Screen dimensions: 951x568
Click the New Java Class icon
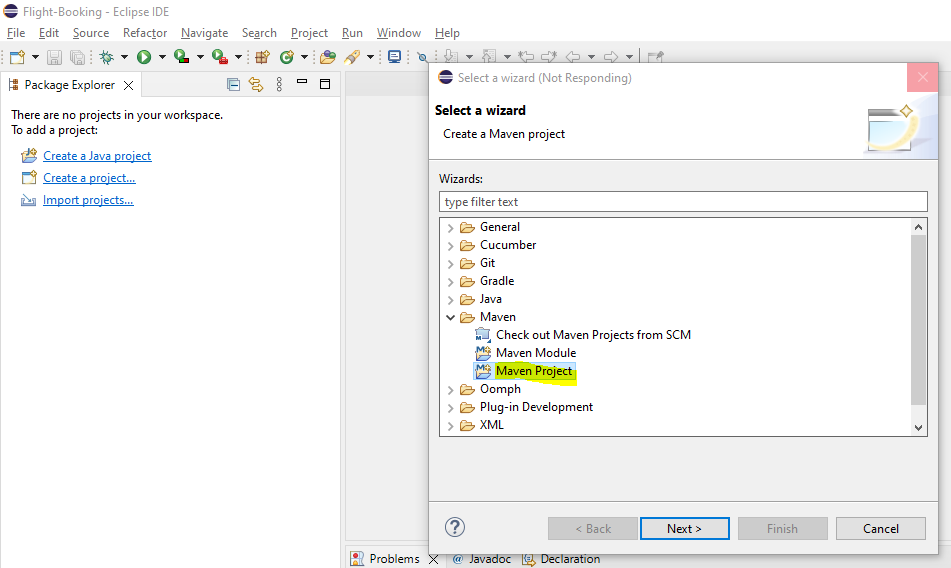286,57
